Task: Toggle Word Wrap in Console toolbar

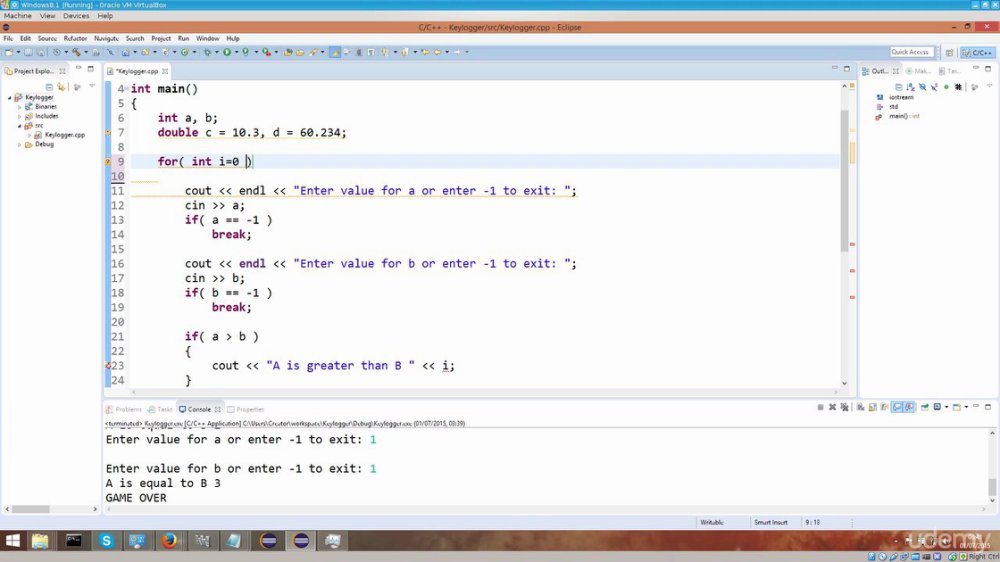Action: (x=885, y=407)
